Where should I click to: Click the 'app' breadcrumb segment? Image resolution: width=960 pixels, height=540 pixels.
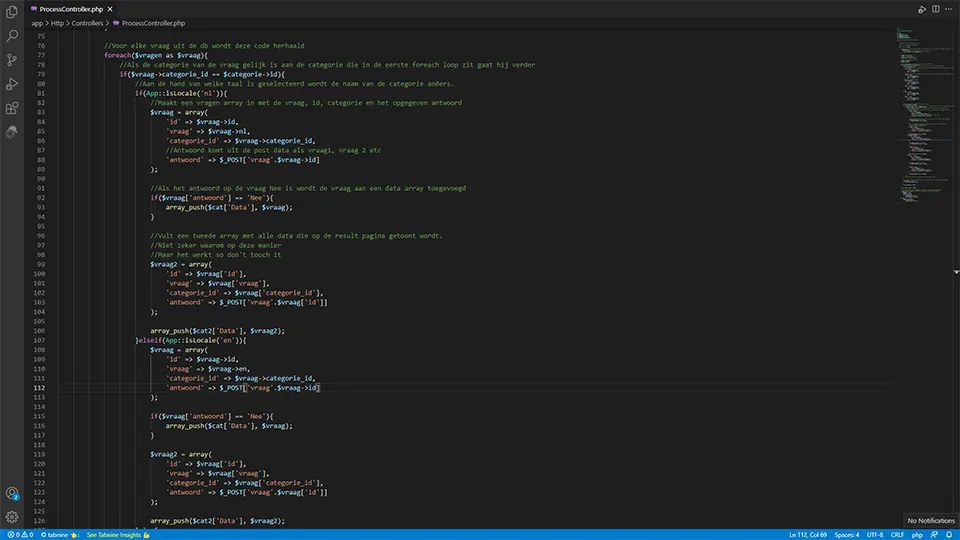pos(37,23)
